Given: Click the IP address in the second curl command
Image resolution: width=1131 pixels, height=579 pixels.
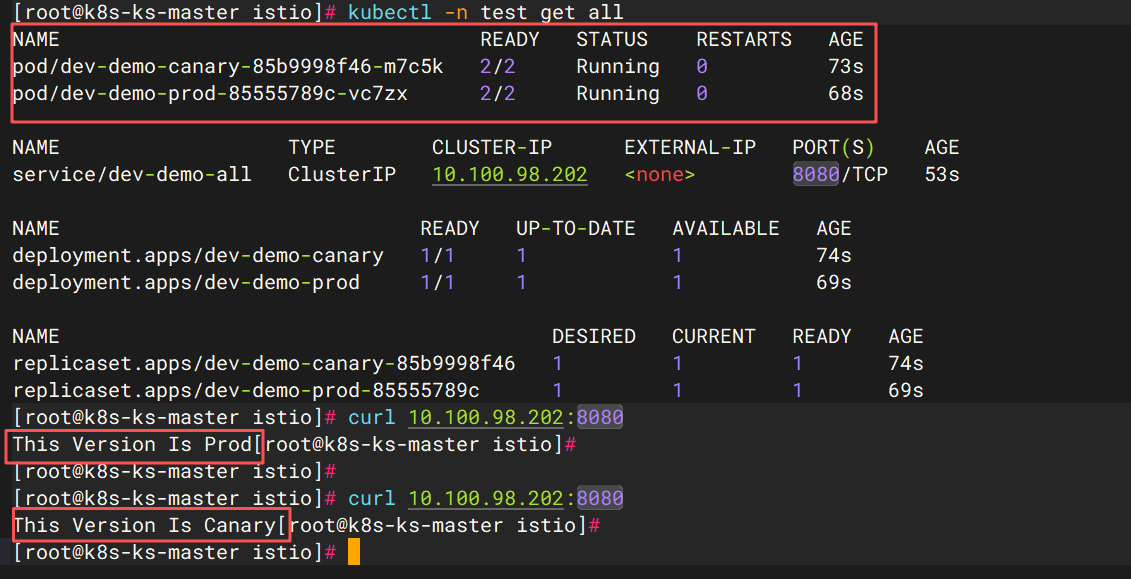Looking at the screenshot, I should point(486,499).
